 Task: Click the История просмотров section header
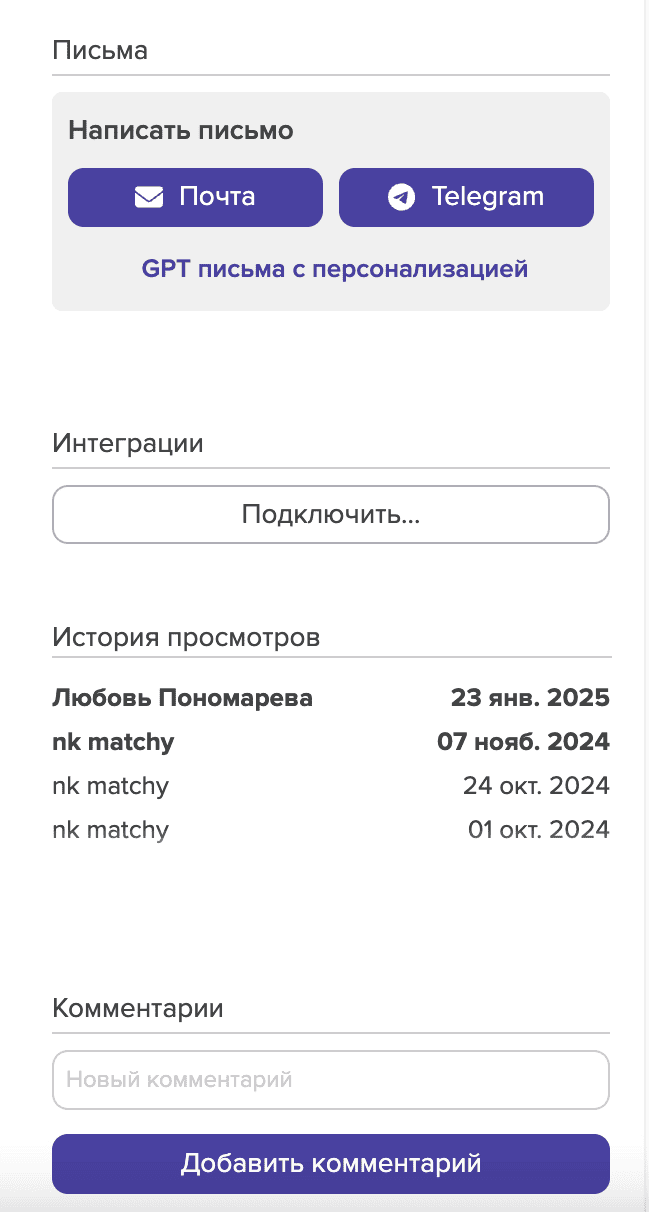186,637
